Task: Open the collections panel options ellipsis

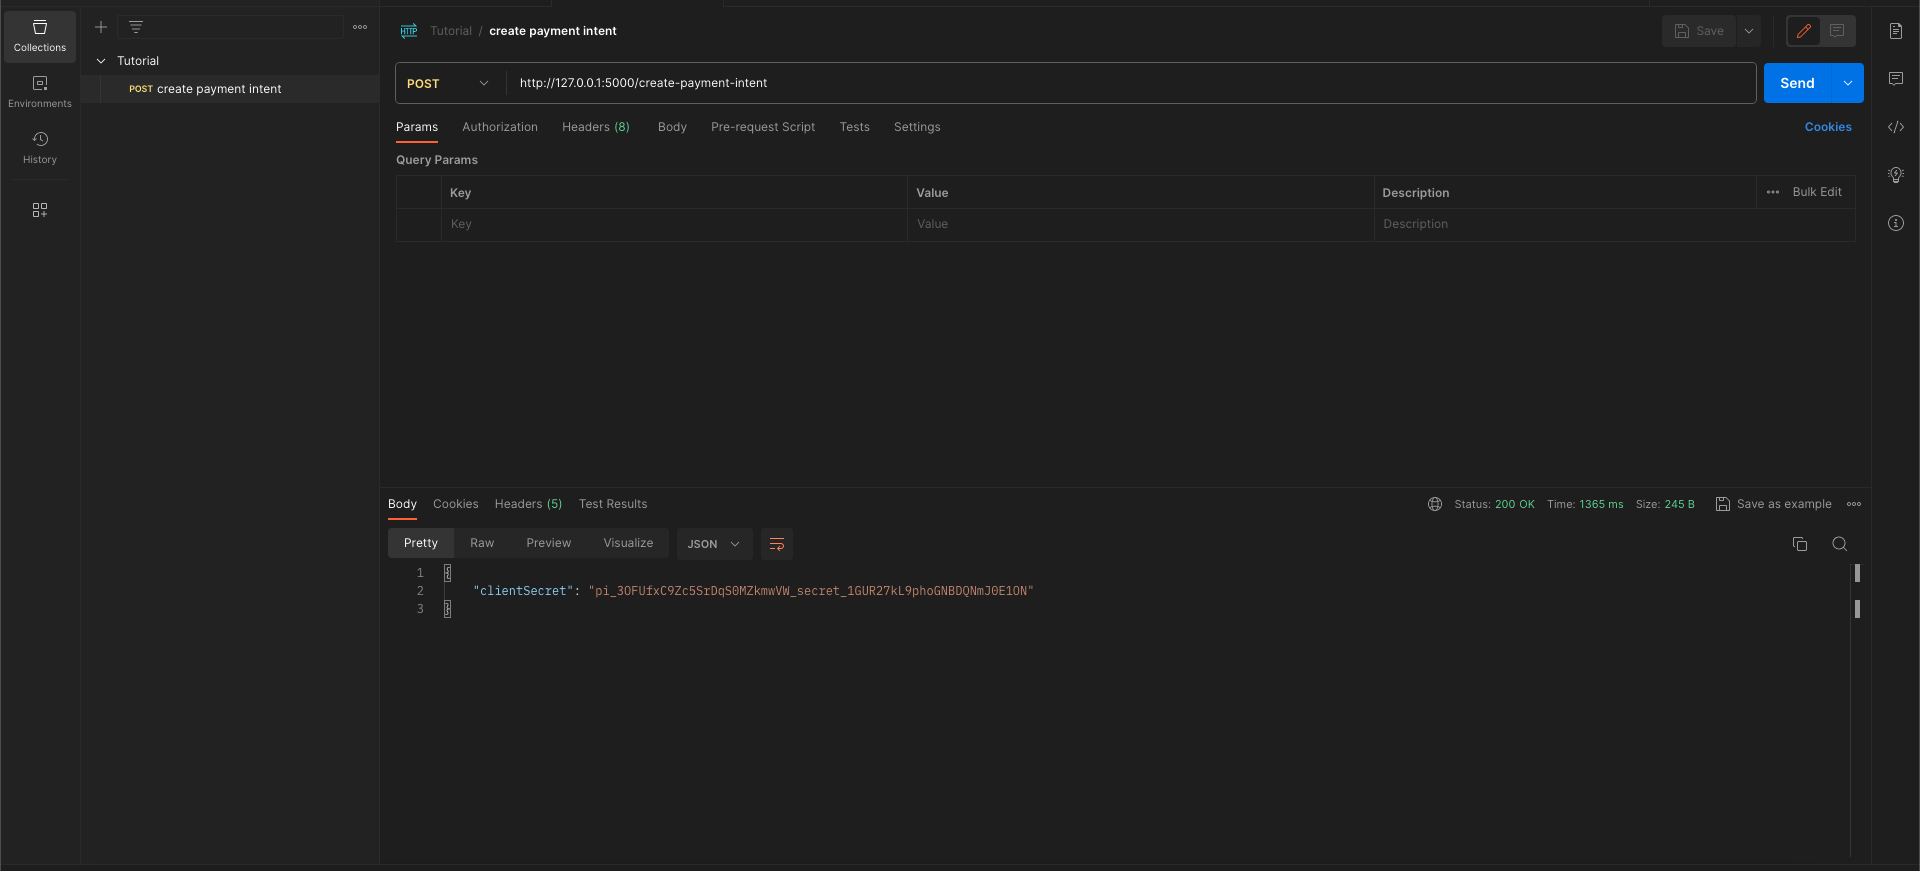Action: click(x=360, y=27)
